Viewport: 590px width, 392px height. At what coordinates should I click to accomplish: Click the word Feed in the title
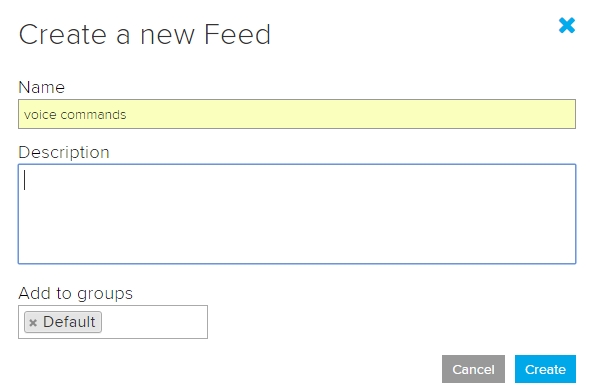coord(237,35)
